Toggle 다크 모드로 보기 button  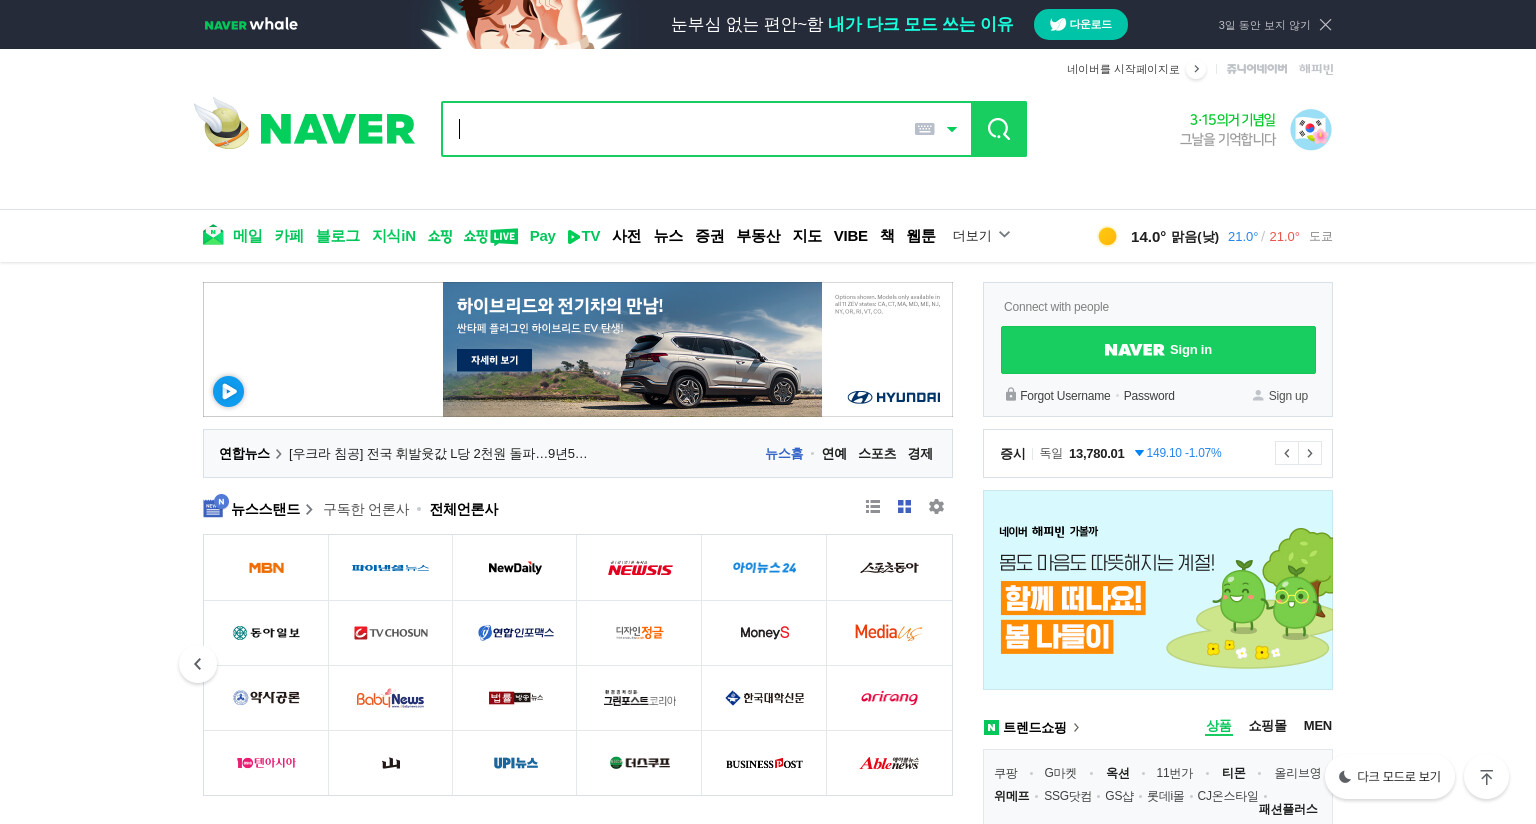coord(1390,776)
